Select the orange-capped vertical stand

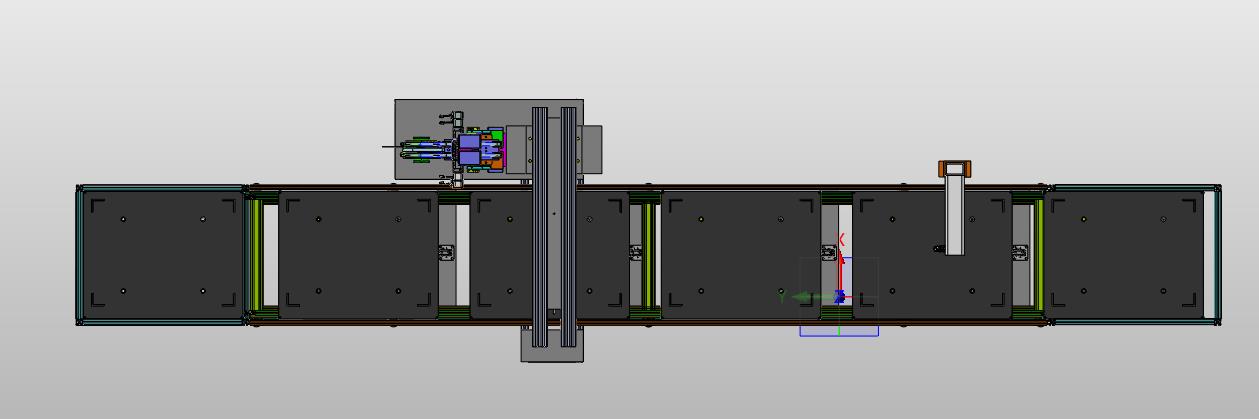coord(955,207)
